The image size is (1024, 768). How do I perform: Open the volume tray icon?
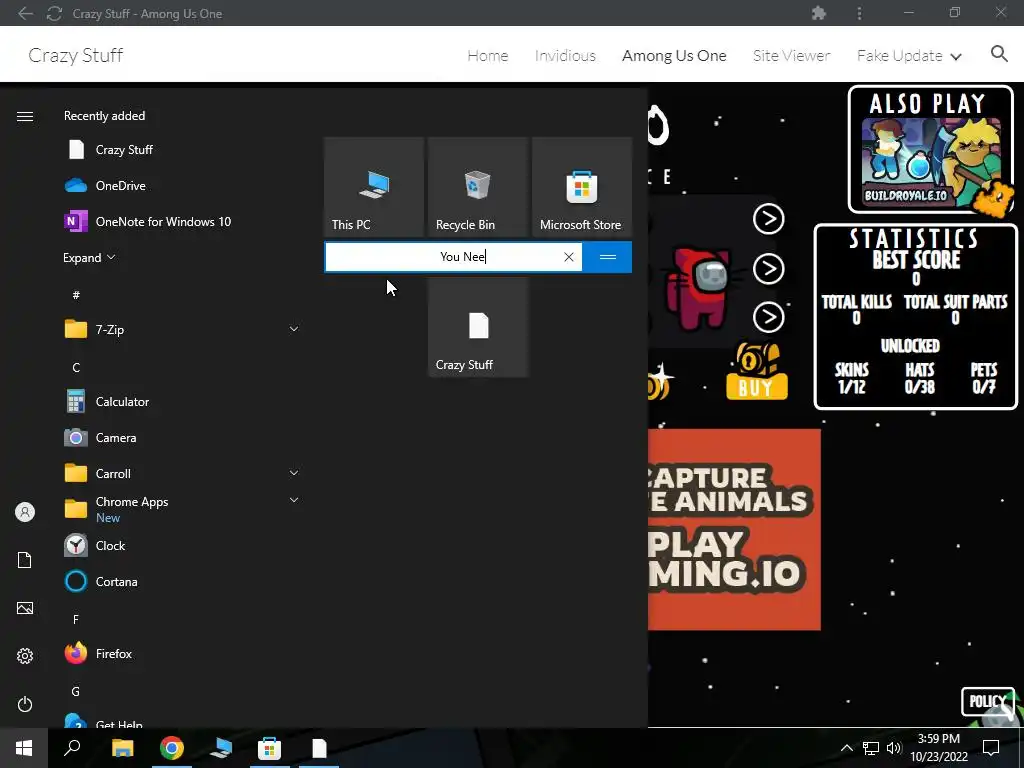[x=894, y=748]
